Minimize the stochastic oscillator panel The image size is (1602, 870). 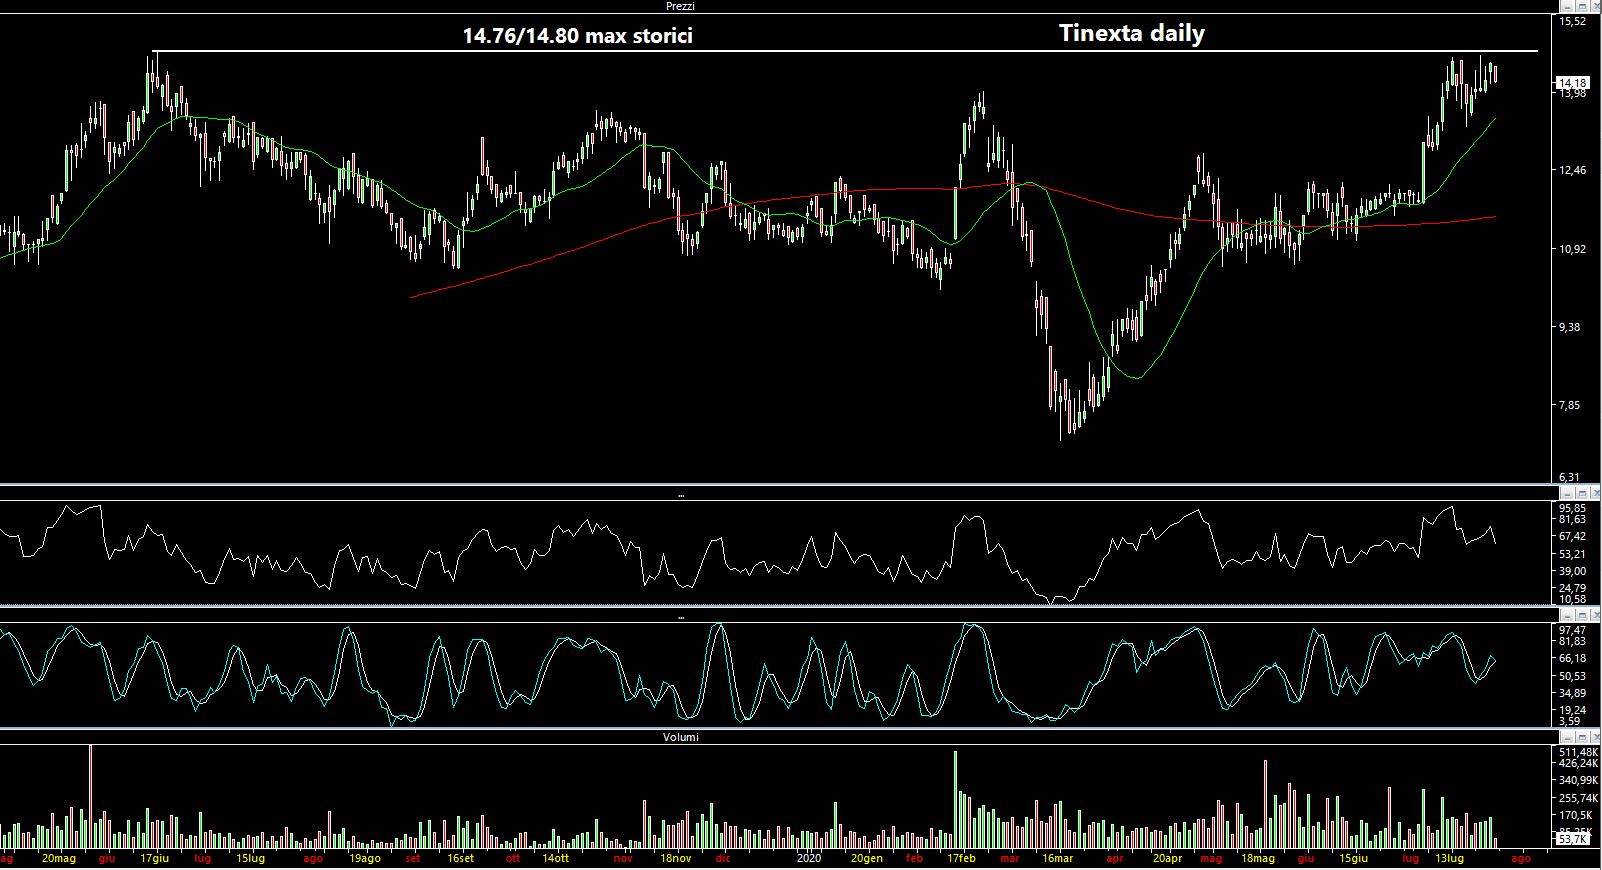(x=1565, y=615)
